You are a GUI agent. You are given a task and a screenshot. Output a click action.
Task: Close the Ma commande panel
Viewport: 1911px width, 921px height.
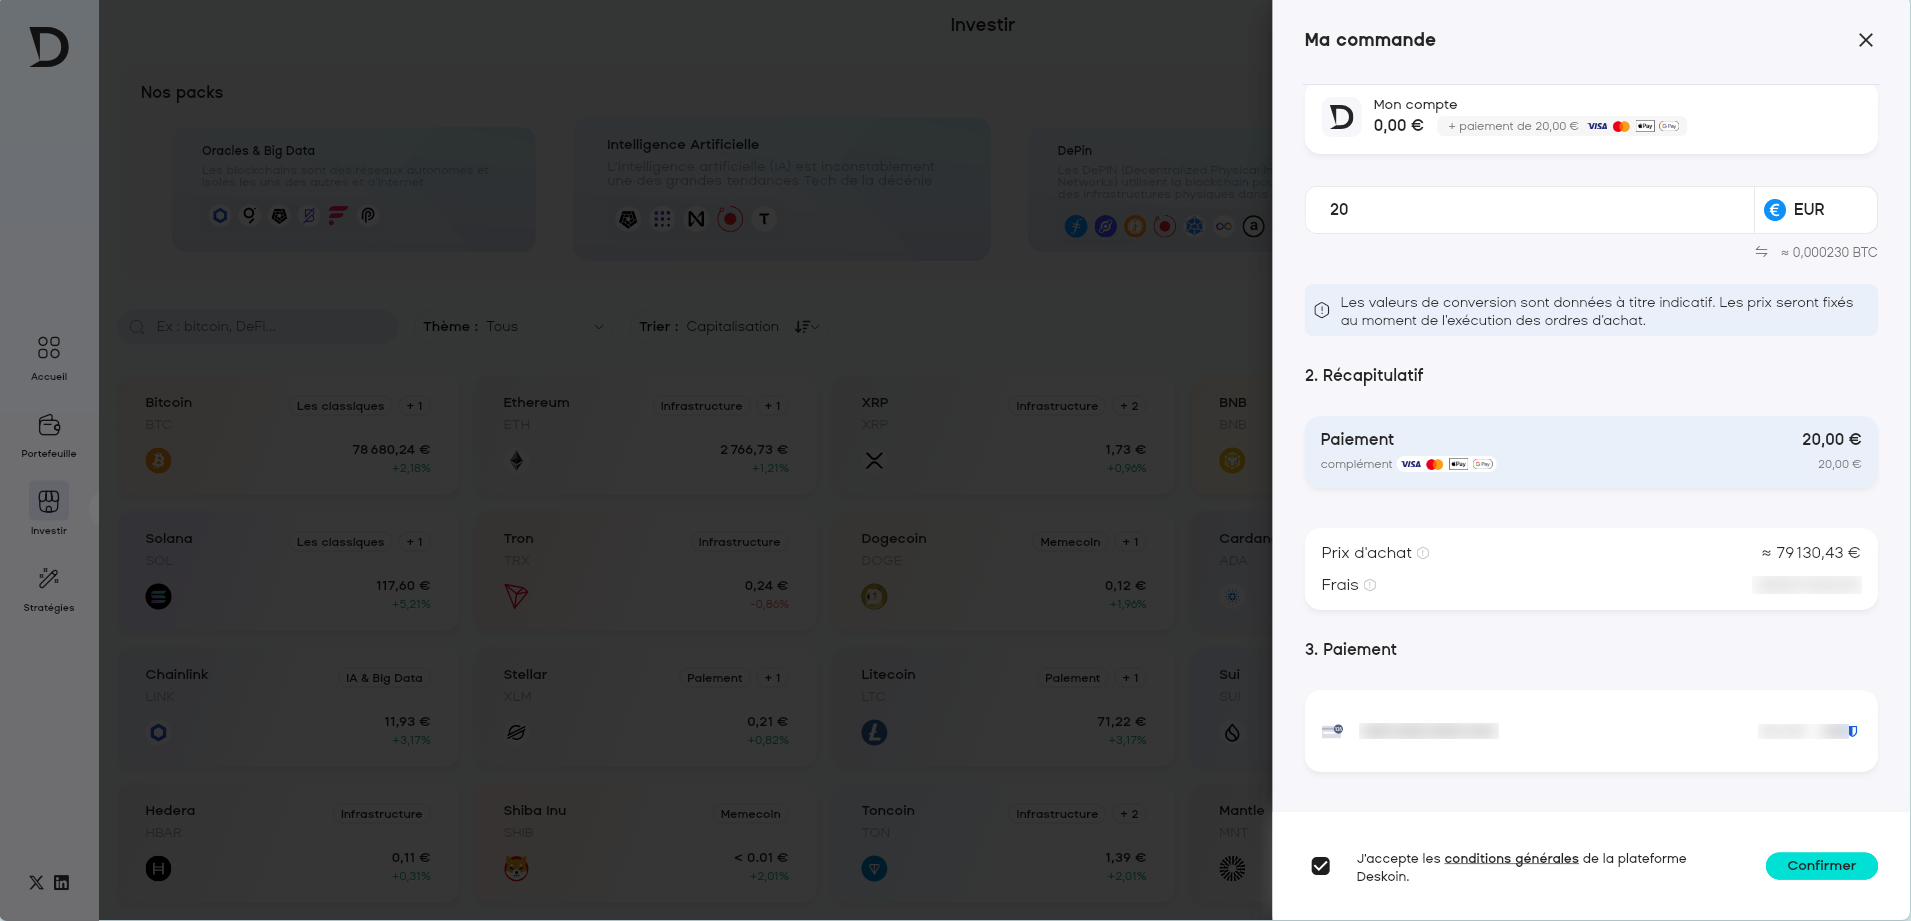click(1865, 40)
